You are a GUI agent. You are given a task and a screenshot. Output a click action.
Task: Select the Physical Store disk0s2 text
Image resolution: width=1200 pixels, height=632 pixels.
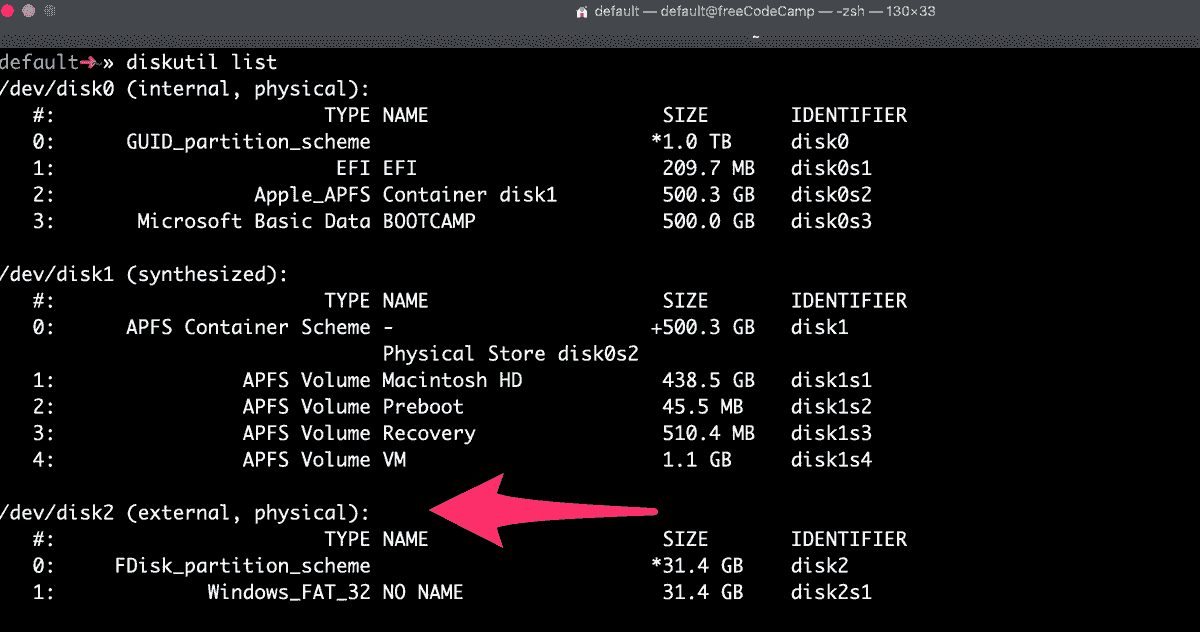[x=510, y=353]
